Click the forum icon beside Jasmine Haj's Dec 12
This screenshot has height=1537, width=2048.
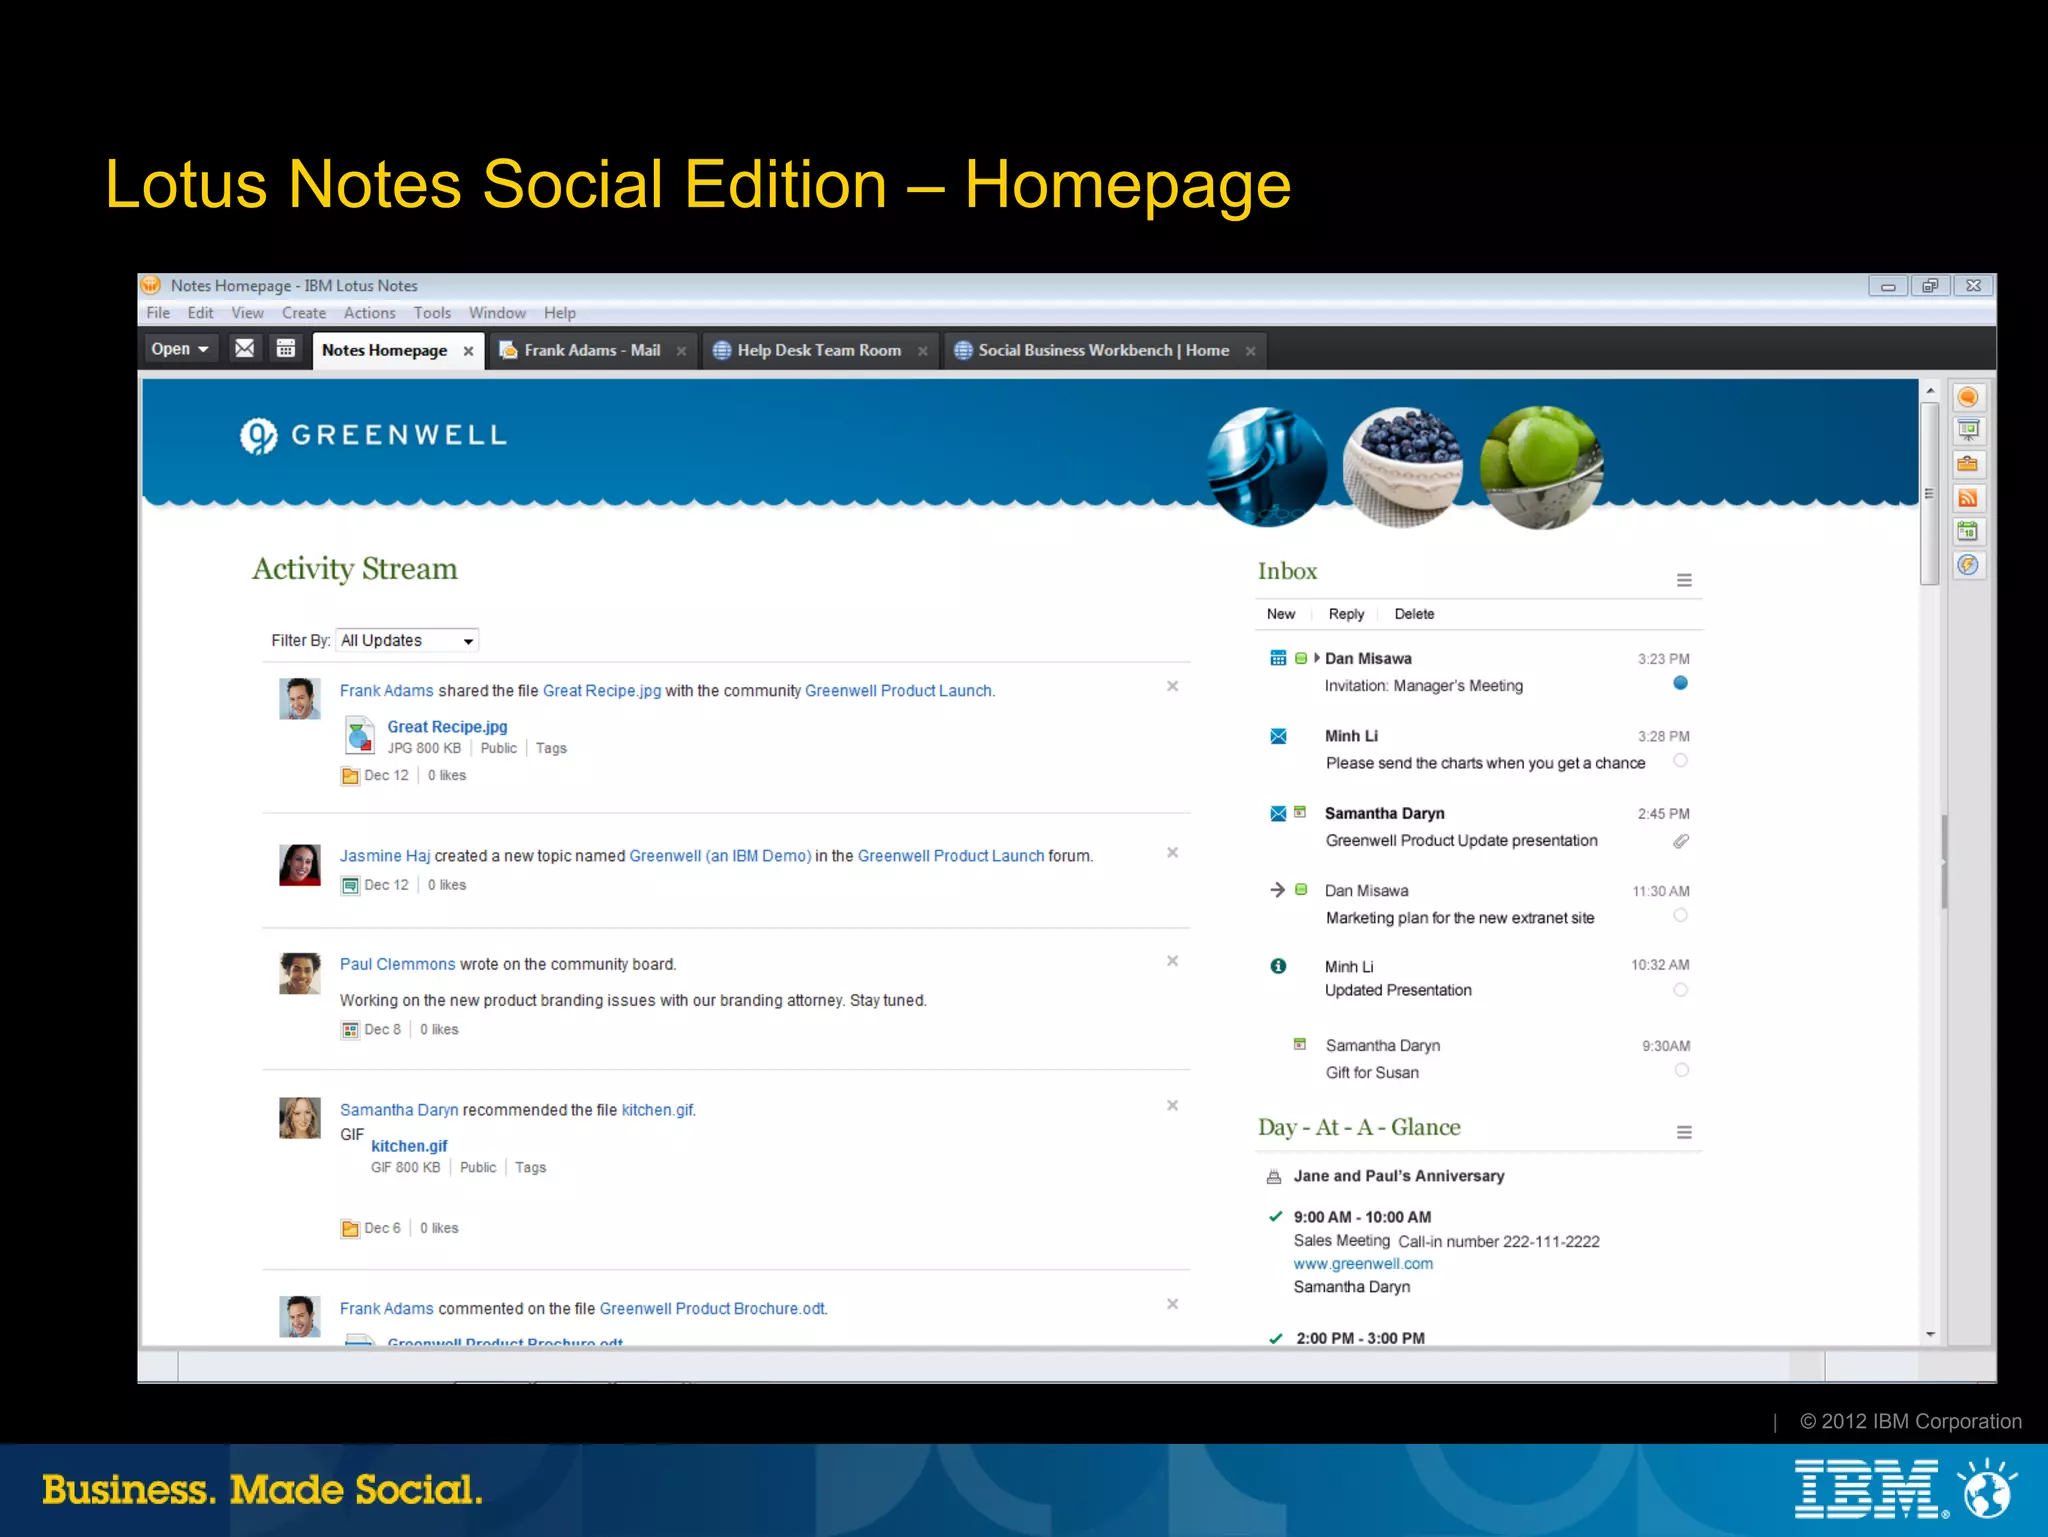(350, 886)
